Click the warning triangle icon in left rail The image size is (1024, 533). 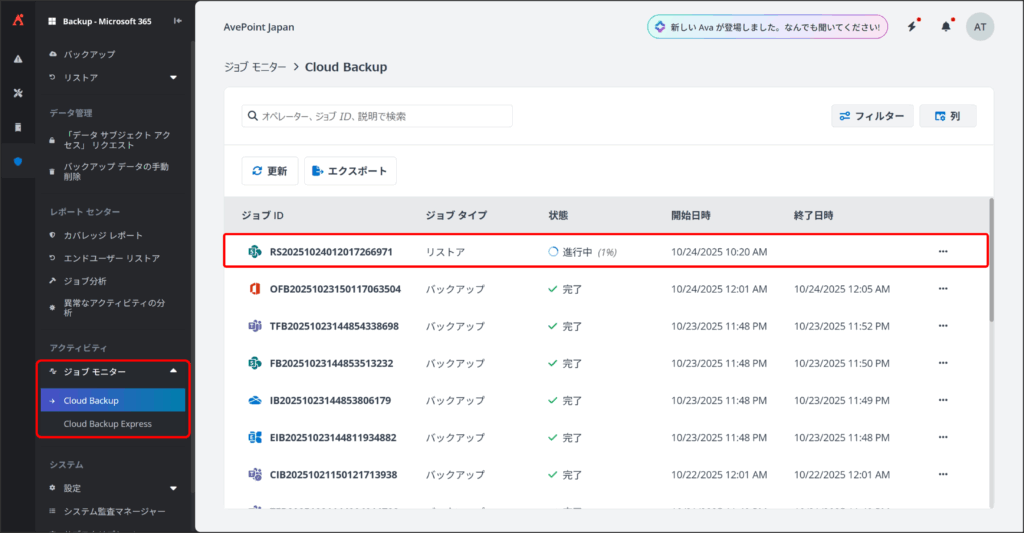(17, 59)
